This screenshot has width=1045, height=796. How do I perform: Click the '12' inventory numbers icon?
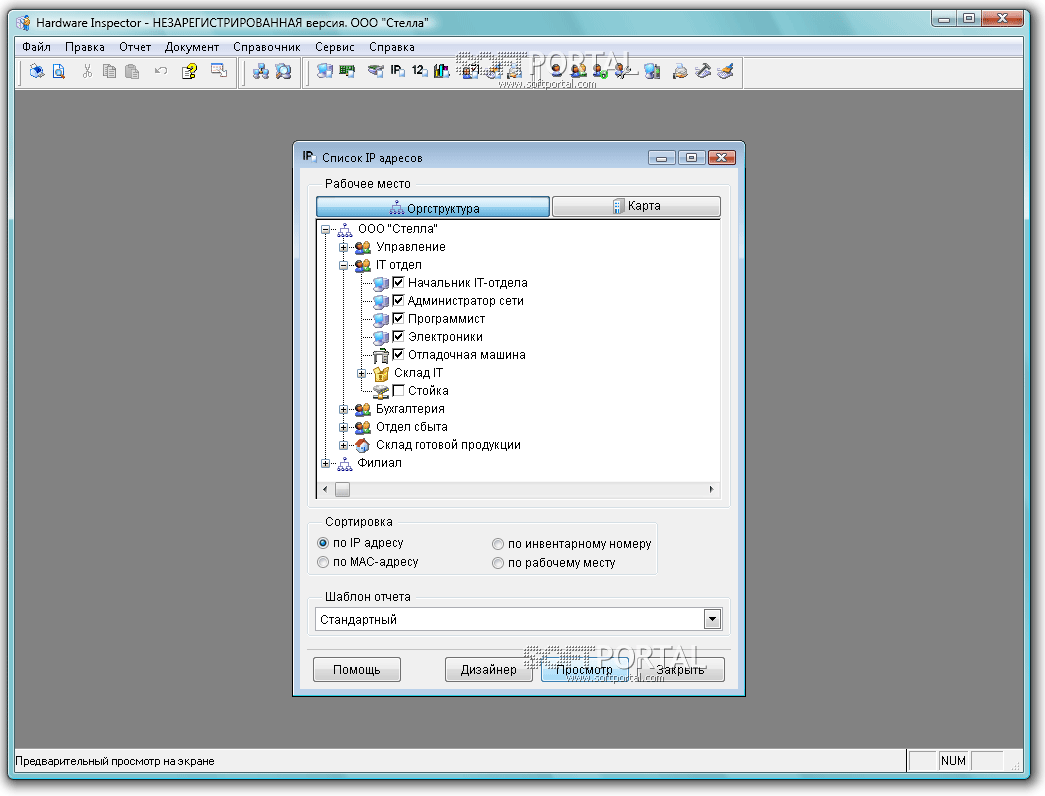point(419,71)
